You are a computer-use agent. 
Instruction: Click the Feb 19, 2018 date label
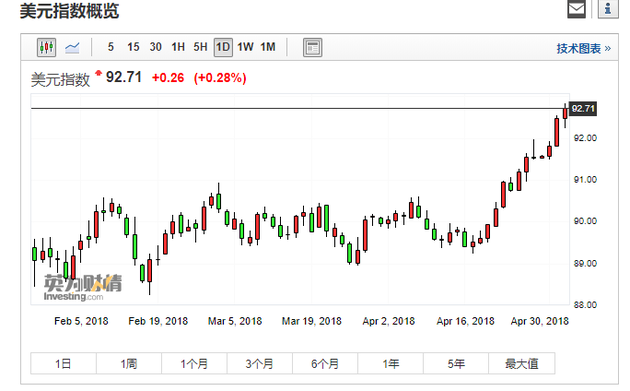pyautogui.click(x=158, y=321)
